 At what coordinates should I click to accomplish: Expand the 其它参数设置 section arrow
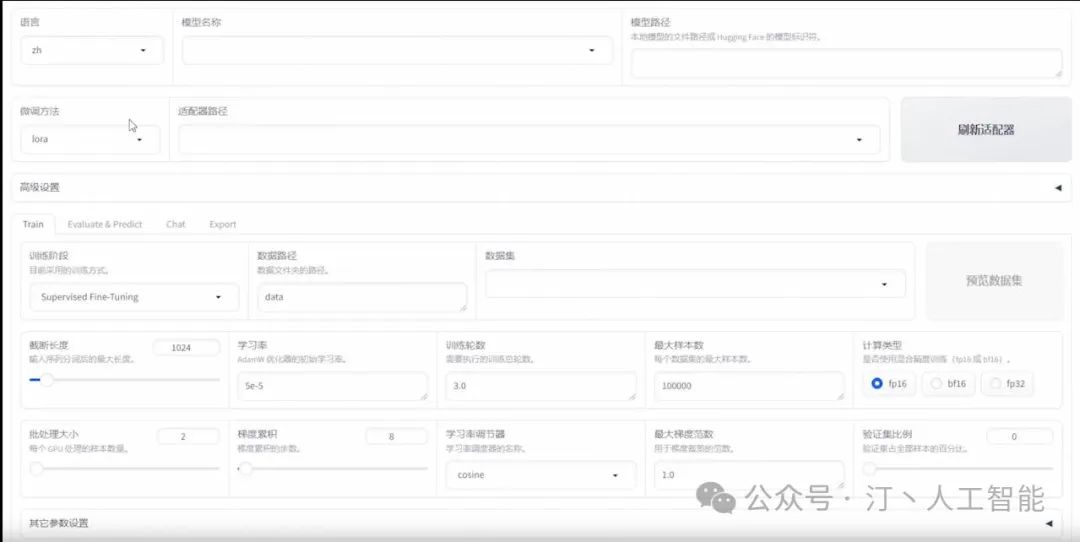(1049, 523)
